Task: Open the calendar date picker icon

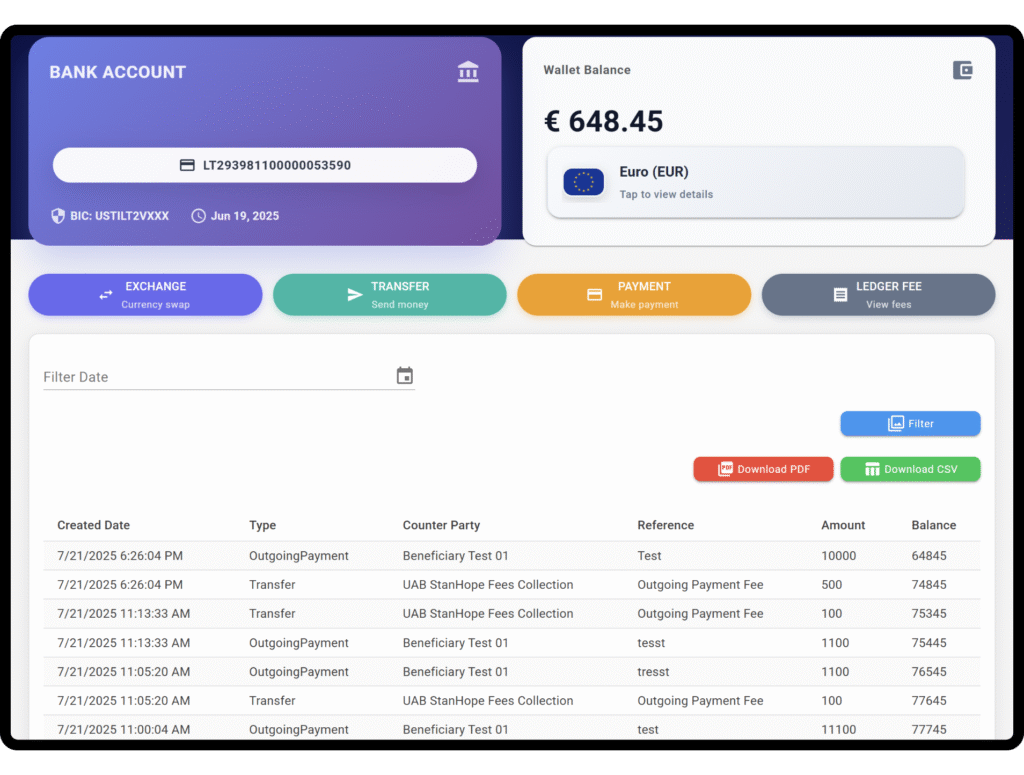Action: pos(404,376)
